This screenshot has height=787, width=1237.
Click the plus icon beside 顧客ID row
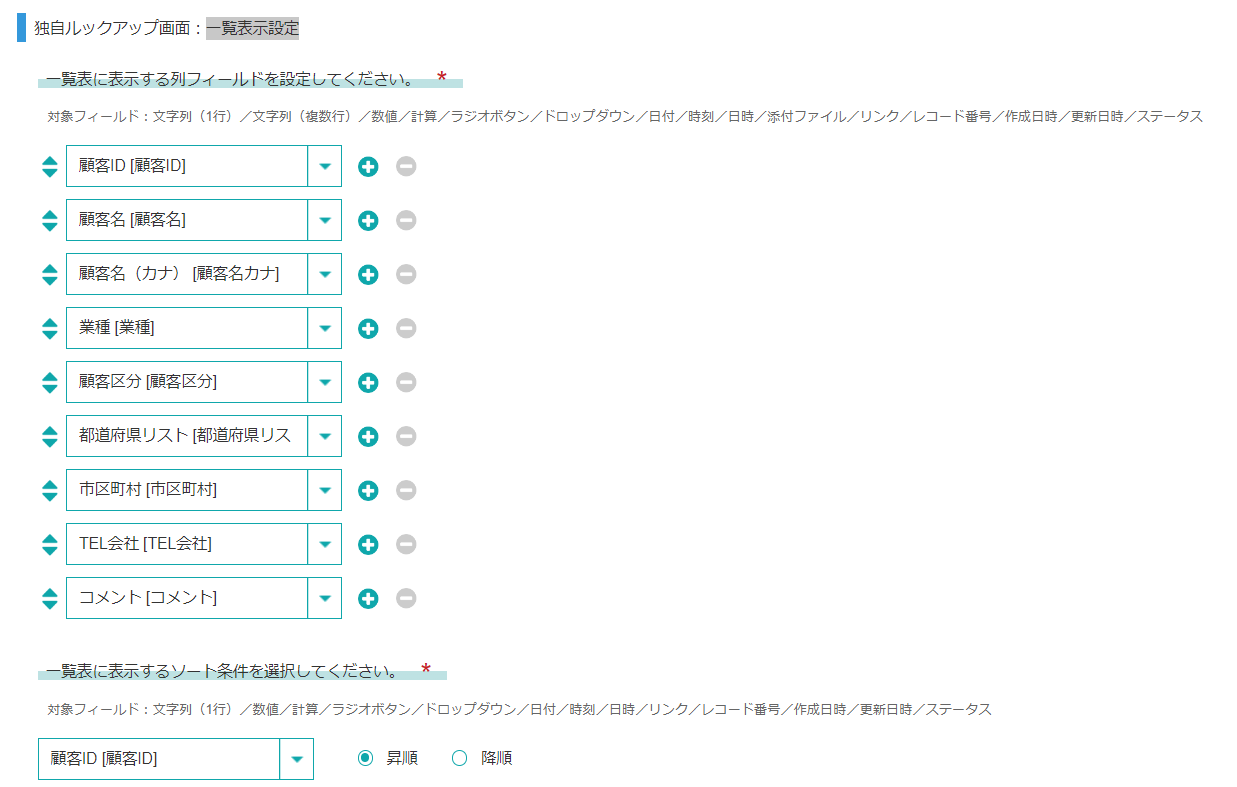(368, 166)
